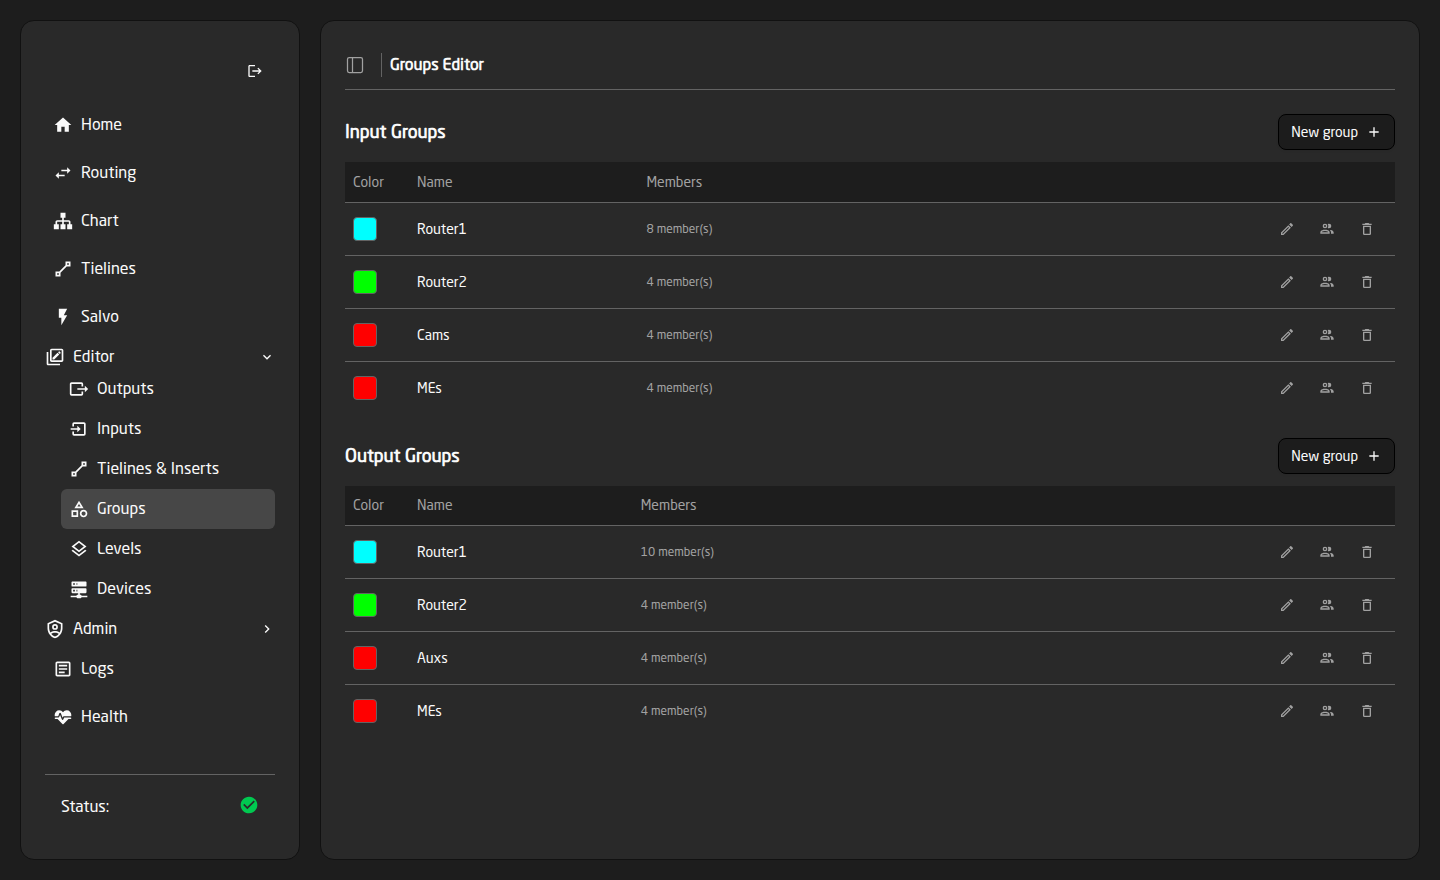Select Groups in the Editor submenu

pos(168,509)
